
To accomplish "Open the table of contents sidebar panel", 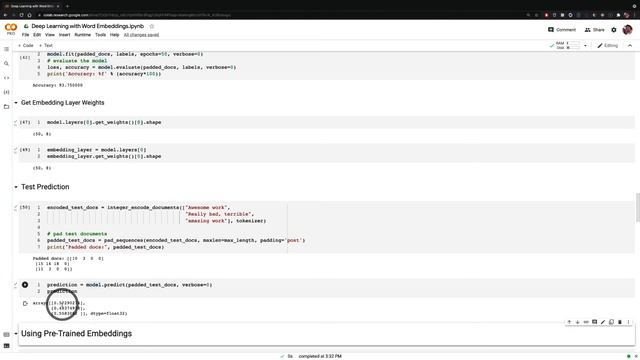I will (x=6, y=49).
